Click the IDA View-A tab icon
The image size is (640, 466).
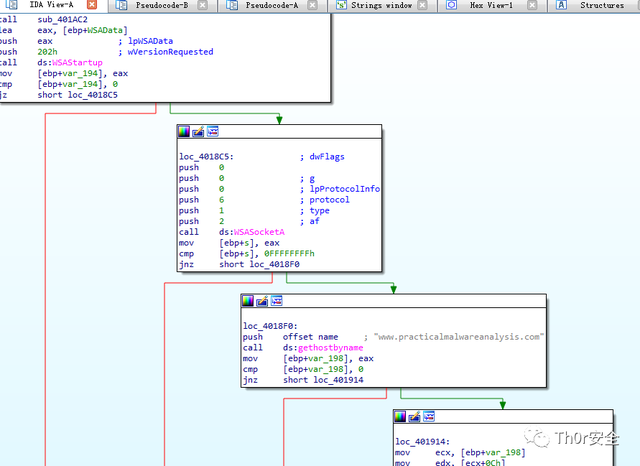[11, 5]
